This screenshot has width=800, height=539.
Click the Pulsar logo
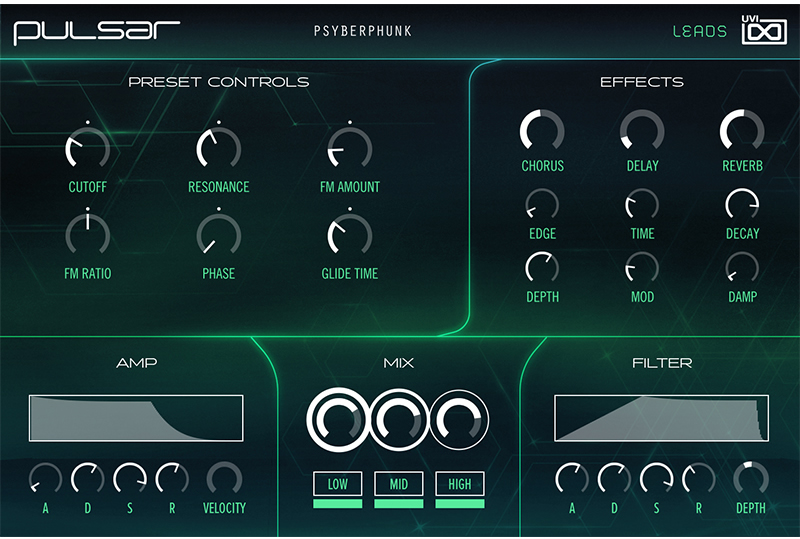96,32
